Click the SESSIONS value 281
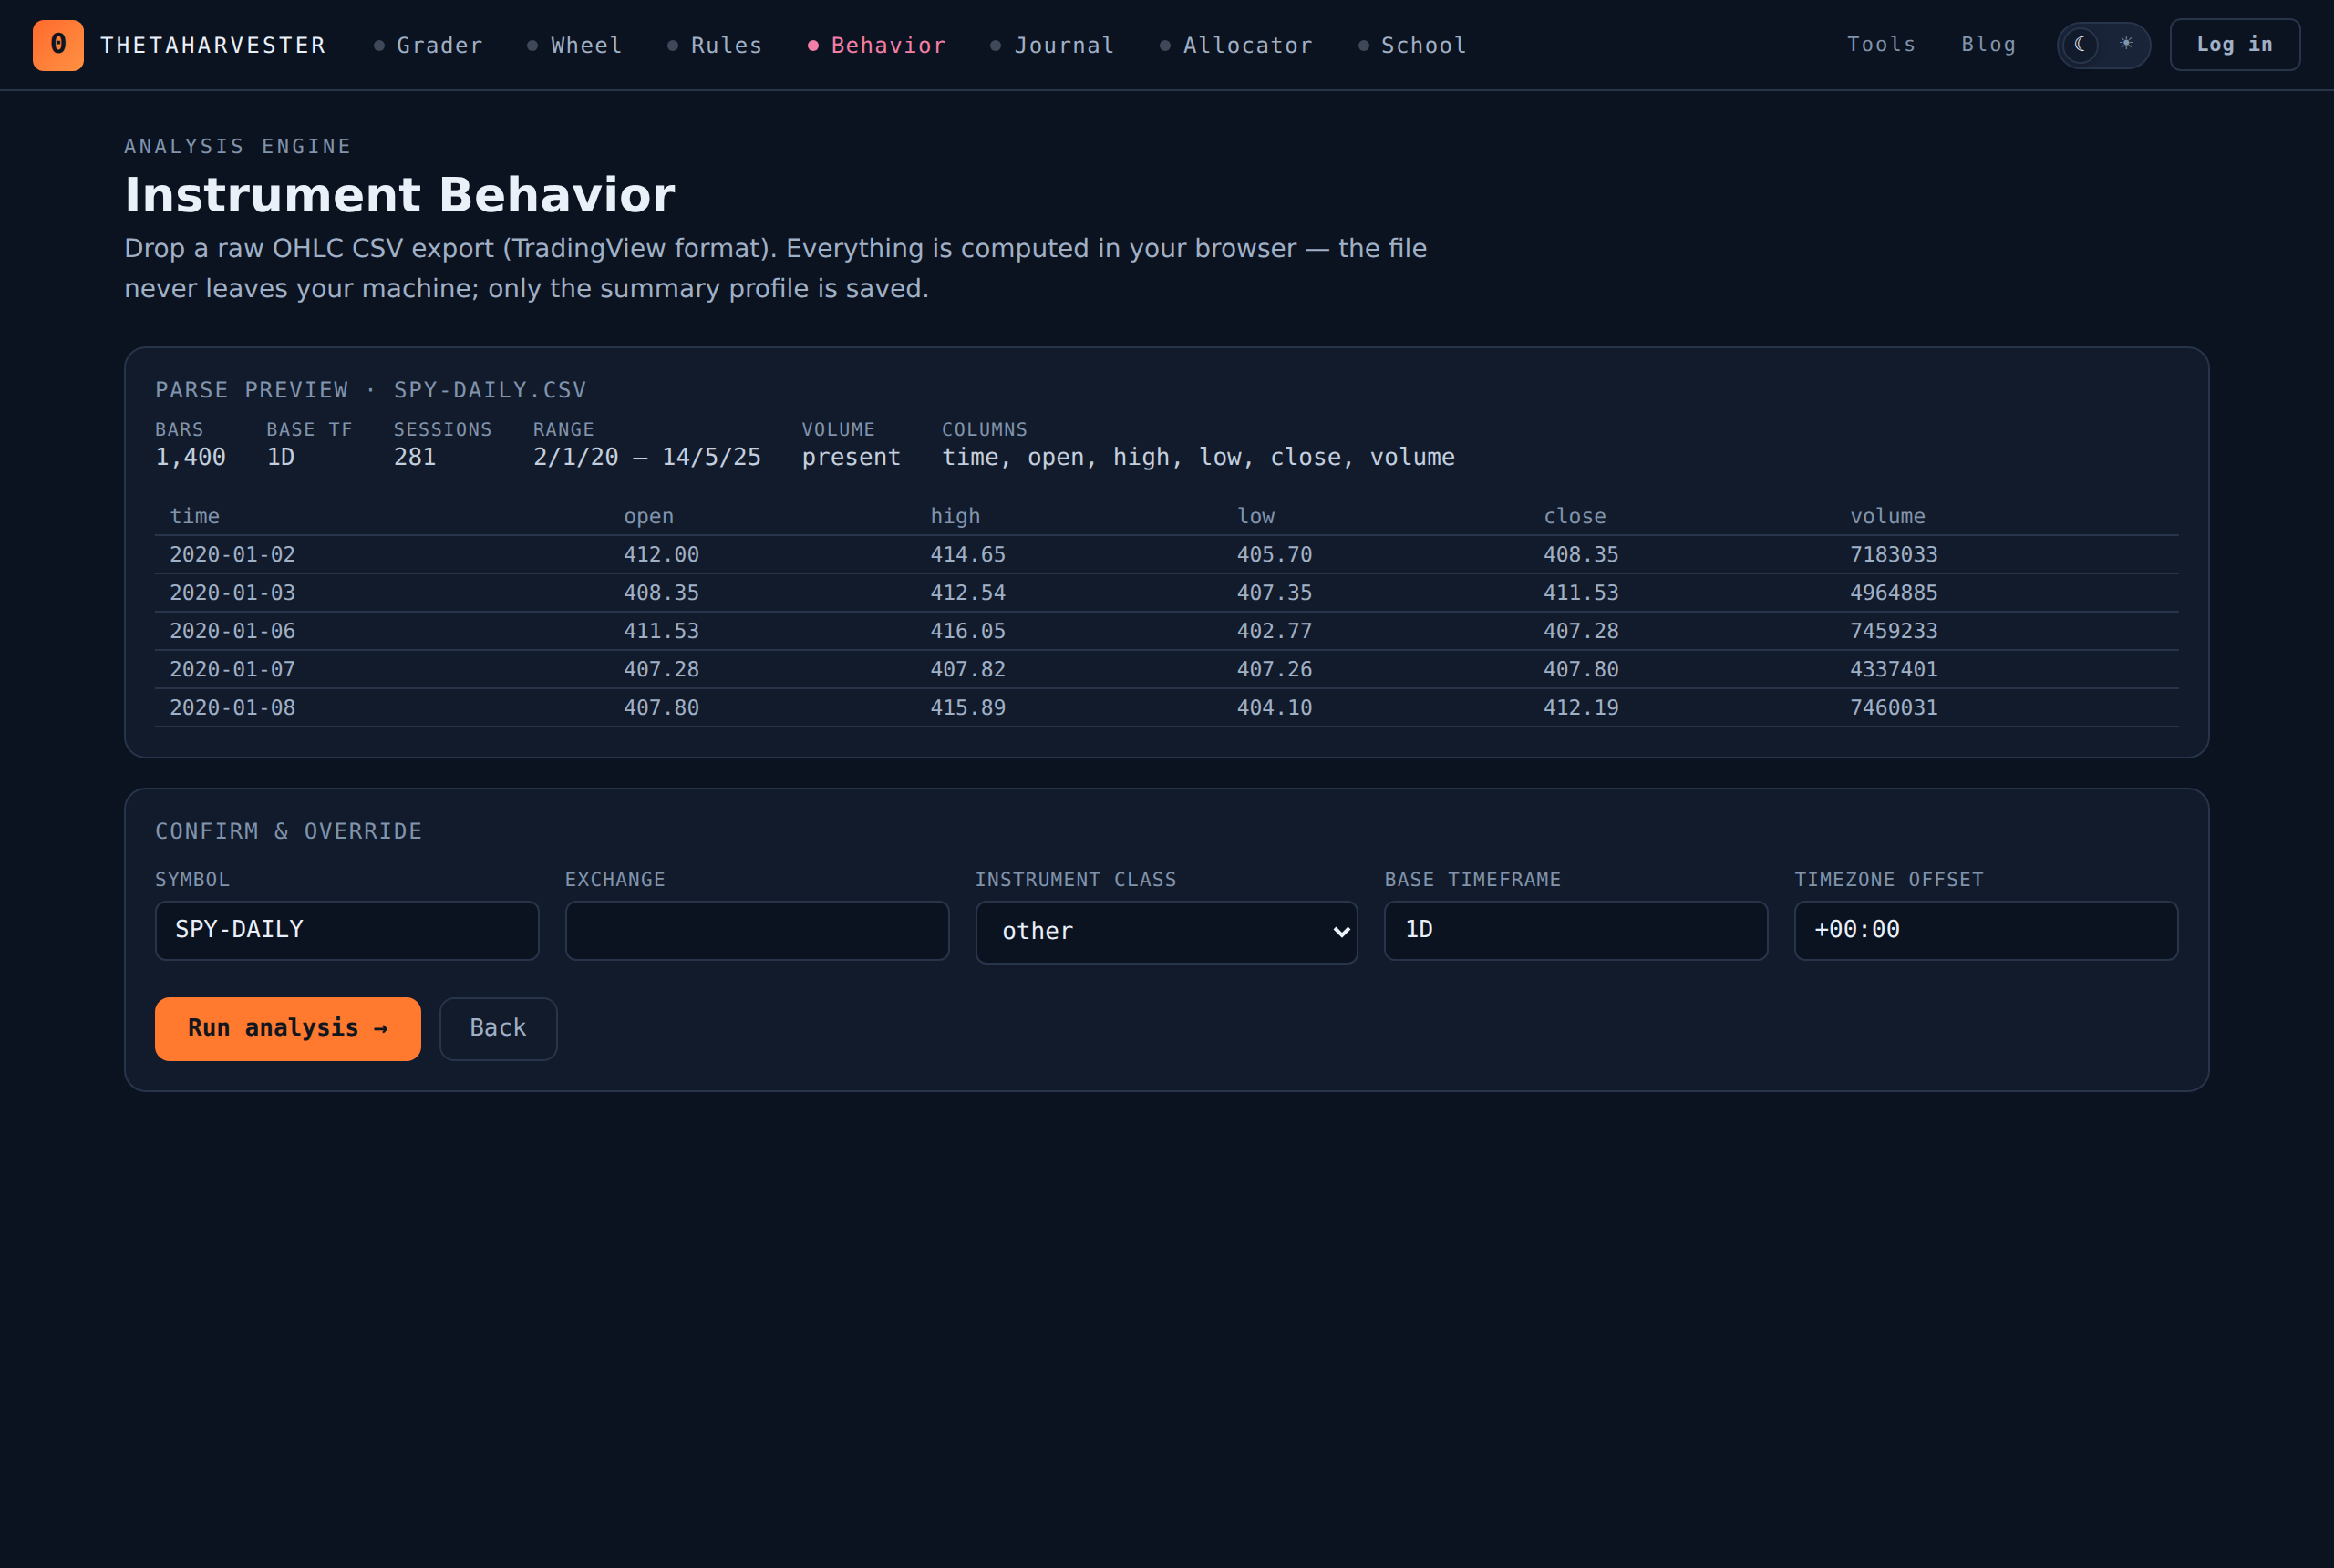 415,458
